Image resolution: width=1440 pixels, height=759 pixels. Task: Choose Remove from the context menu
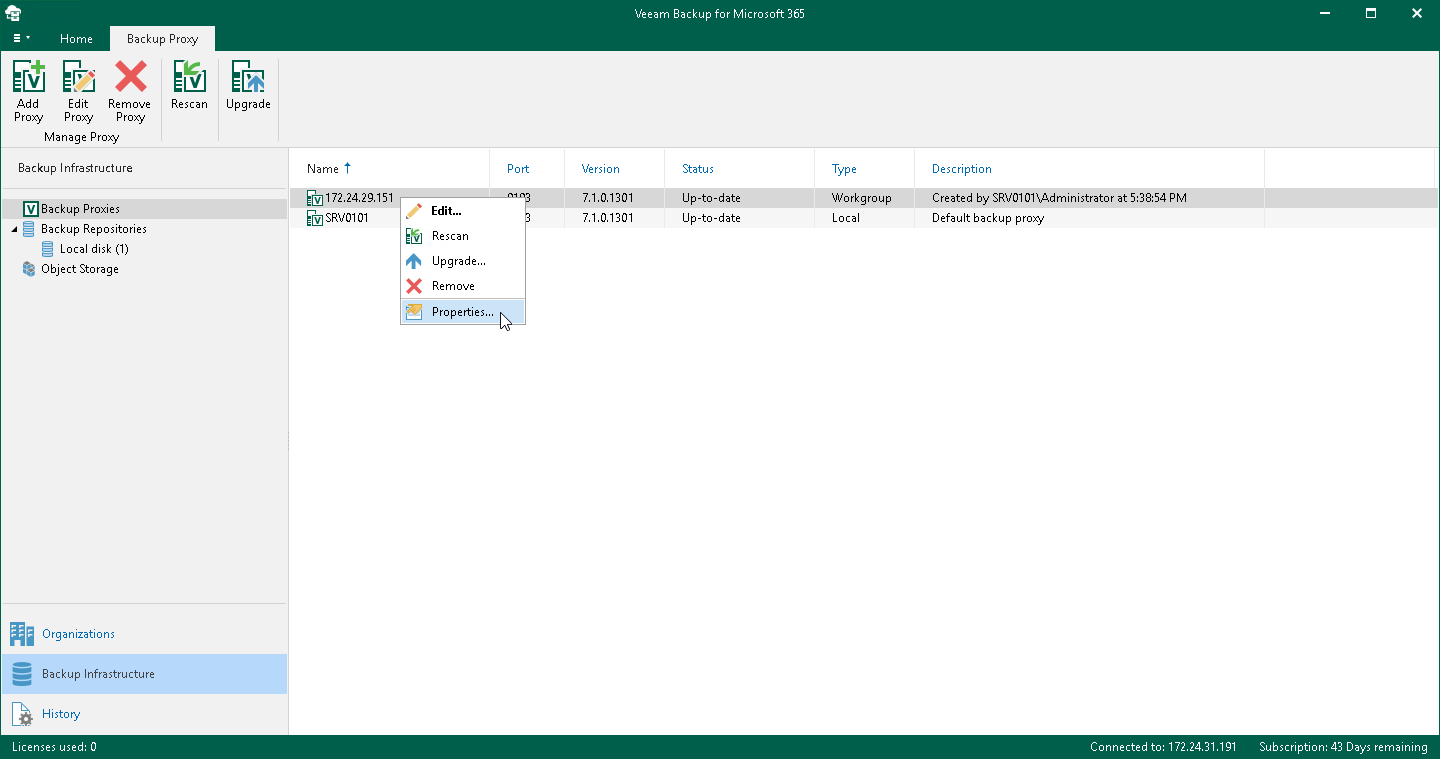pos(463,286)
